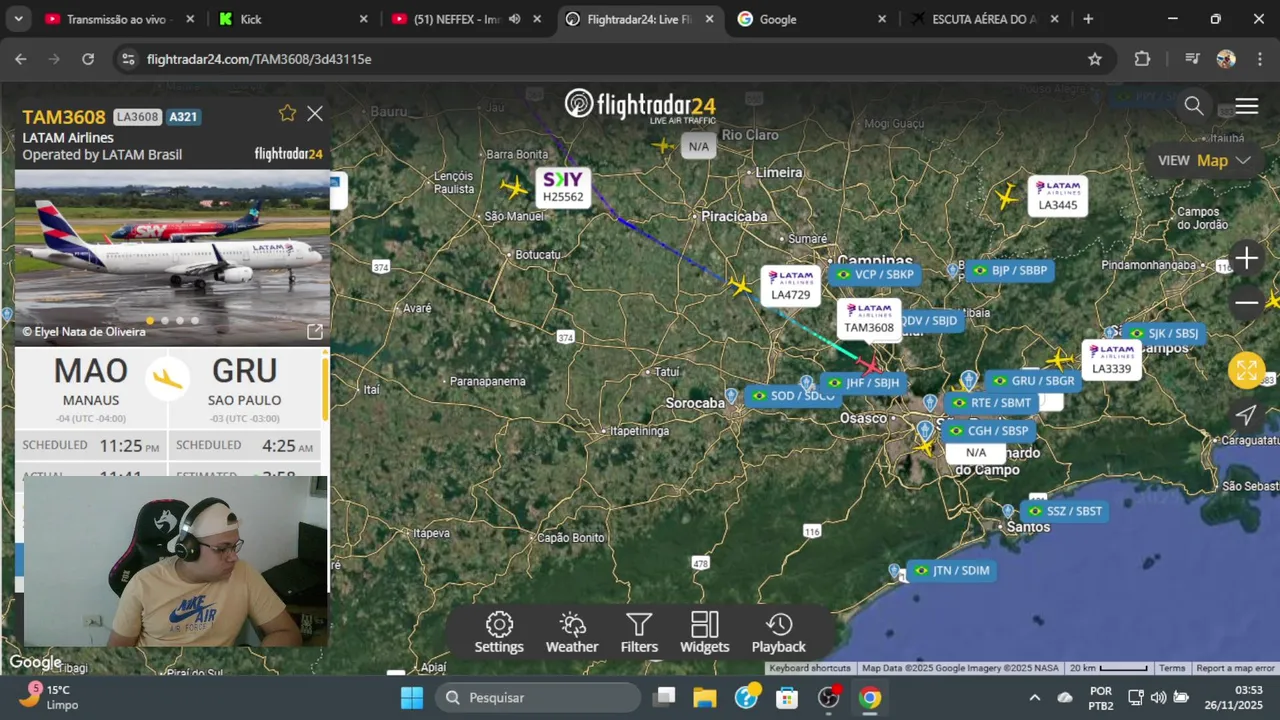
Task: Open aircraft photo in external link
Action: [314, 332]
